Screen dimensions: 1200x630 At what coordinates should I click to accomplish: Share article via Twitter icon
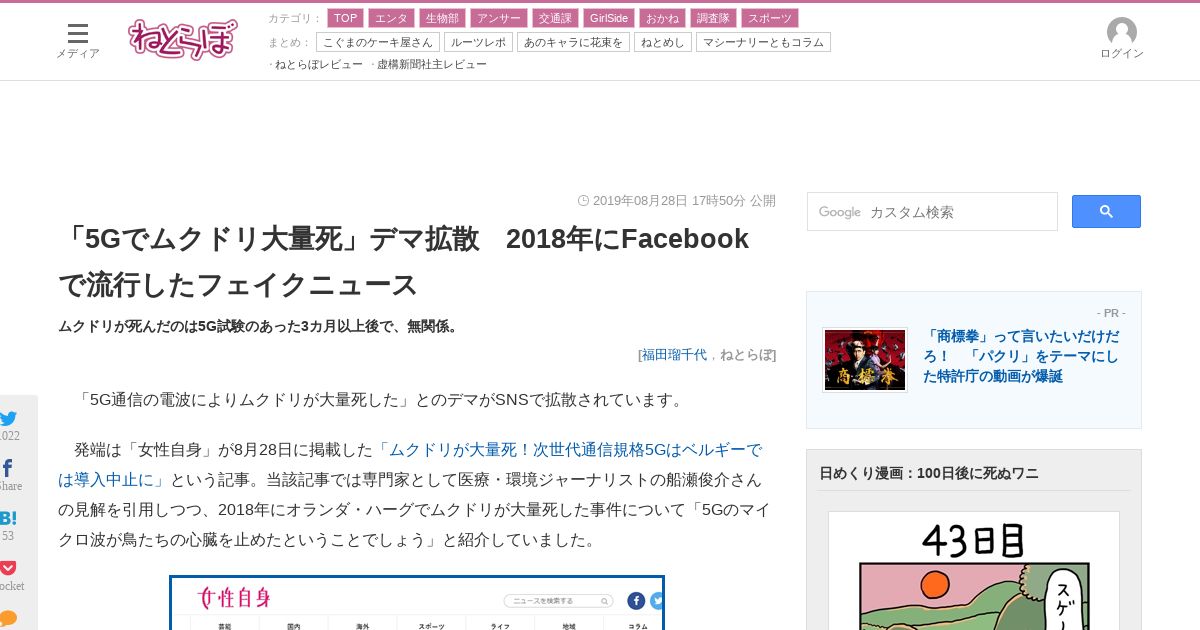[x=9, y=419]
